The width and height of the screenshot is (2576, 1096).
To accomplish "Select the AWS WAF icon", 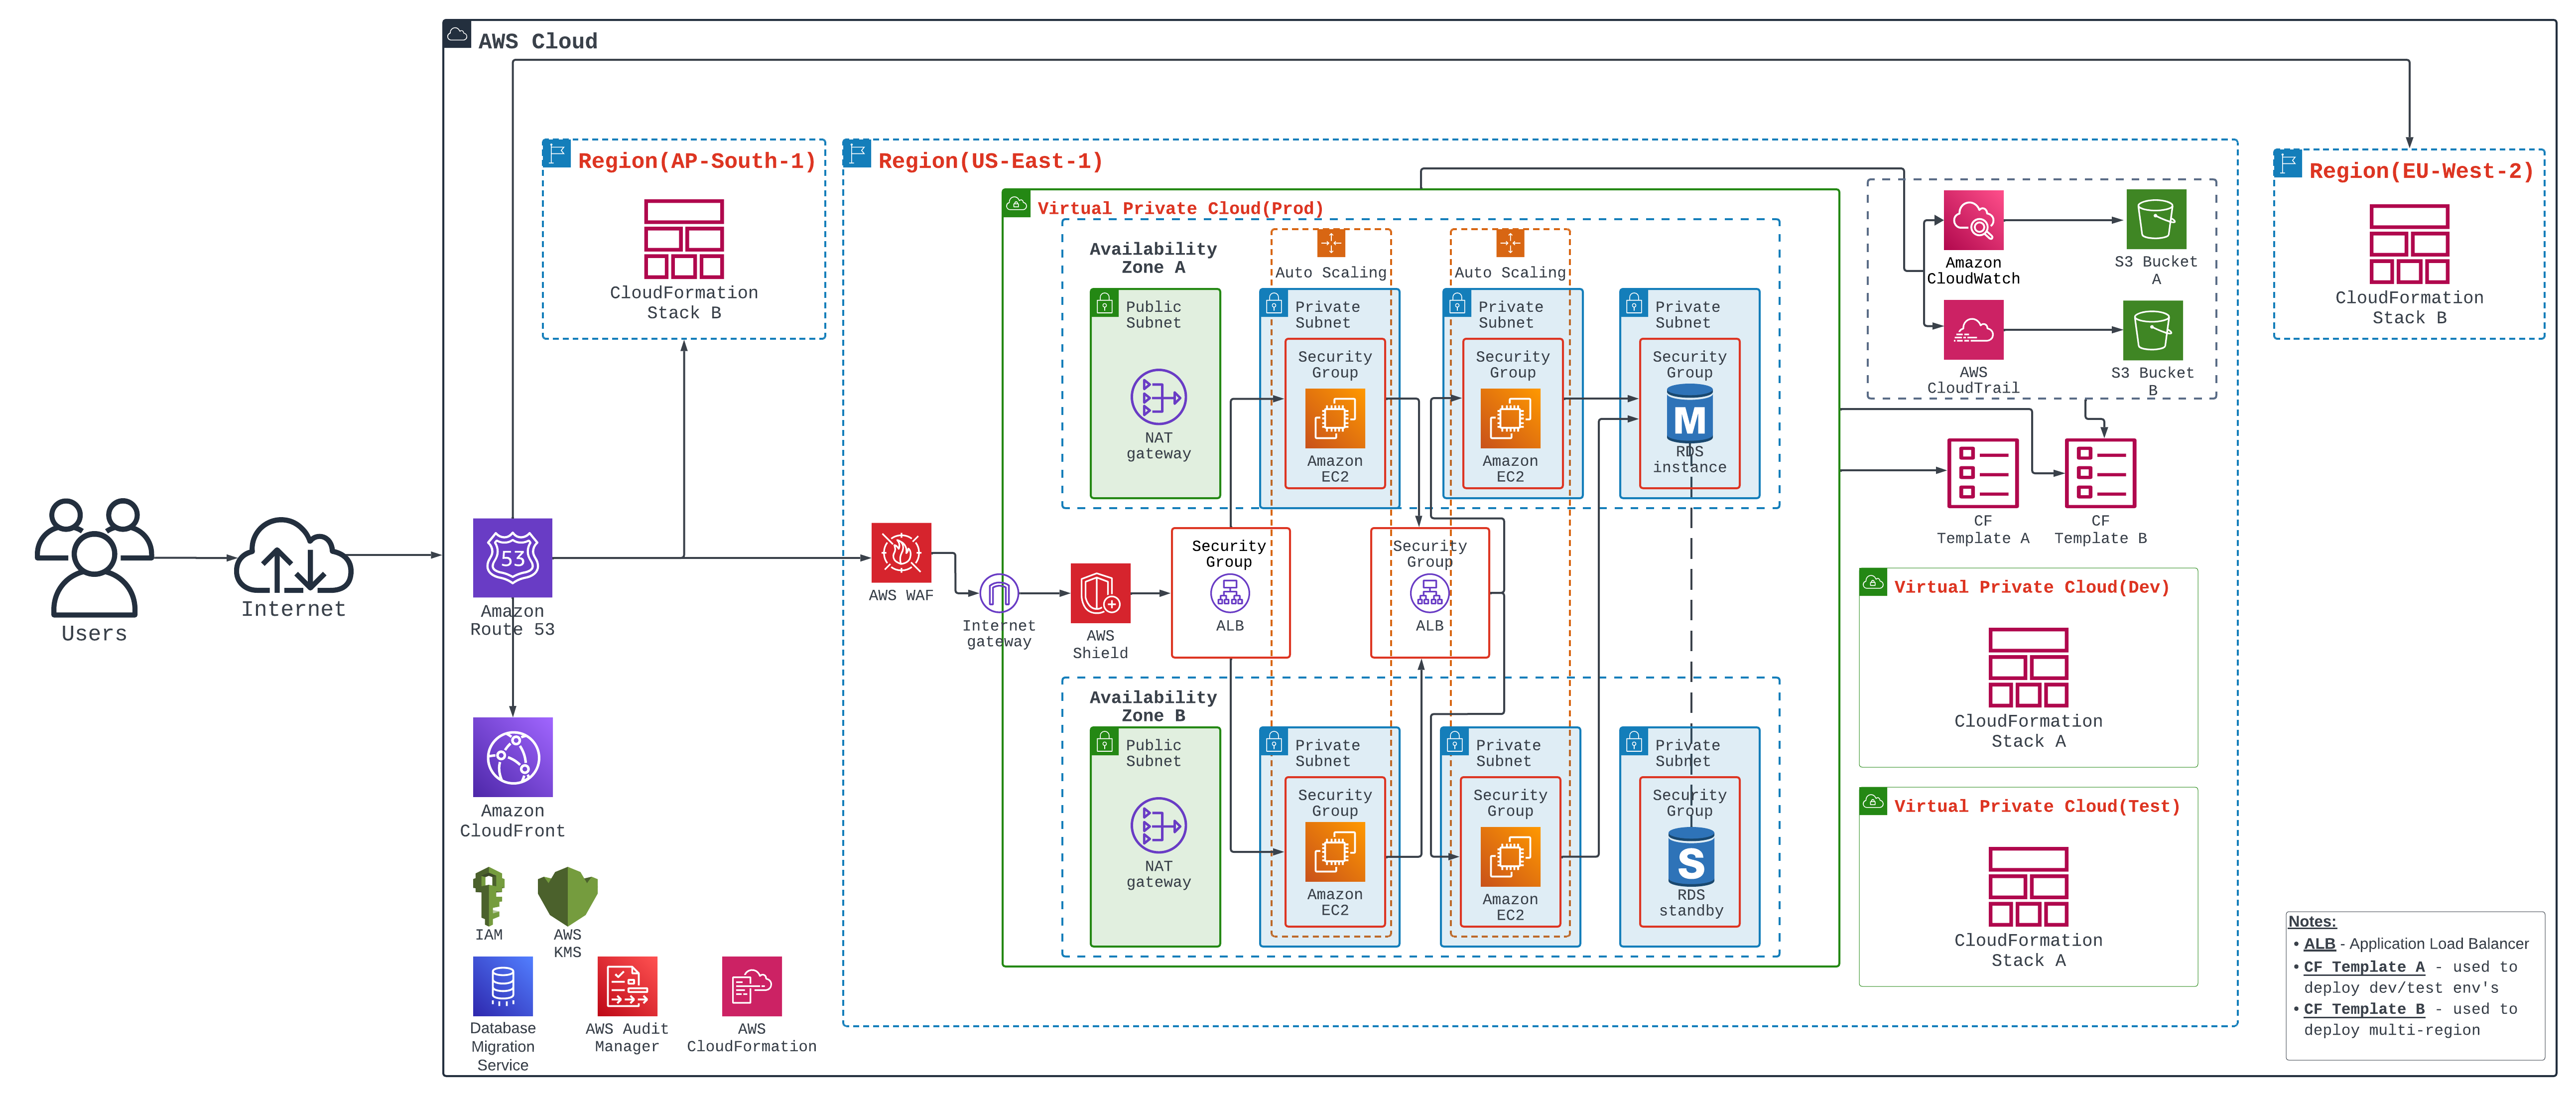I will tap(901, 552).
